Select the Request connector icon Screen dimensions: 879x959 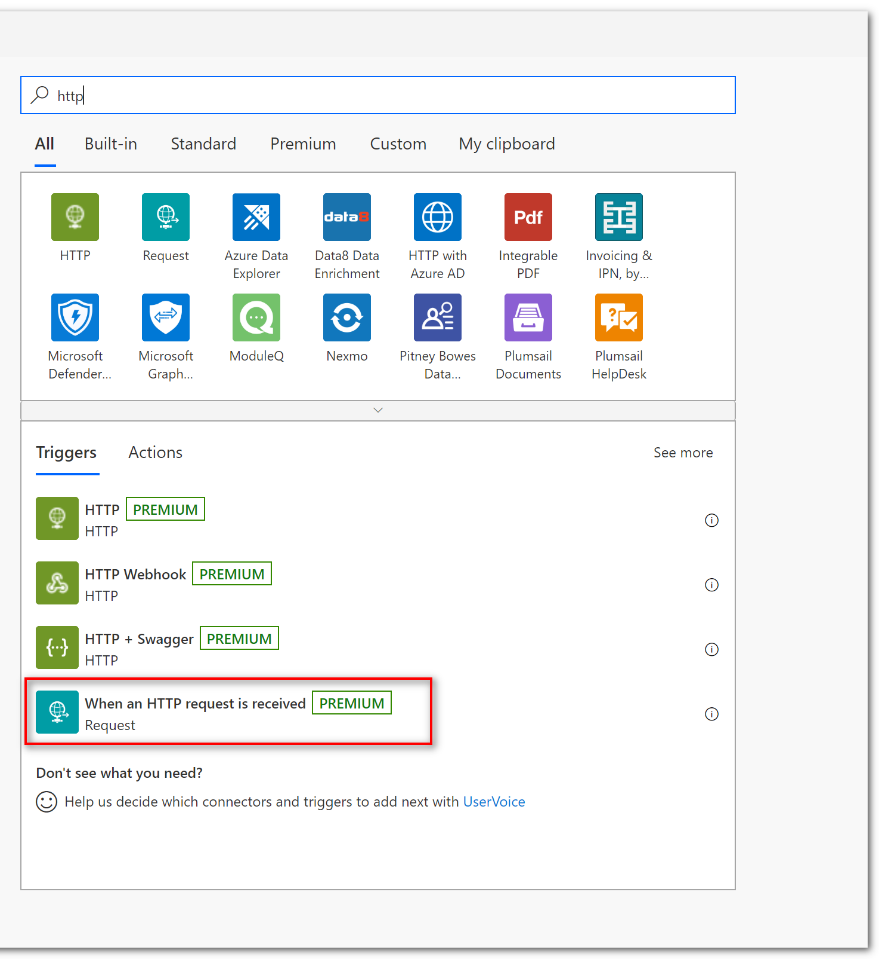coord(166,217)
